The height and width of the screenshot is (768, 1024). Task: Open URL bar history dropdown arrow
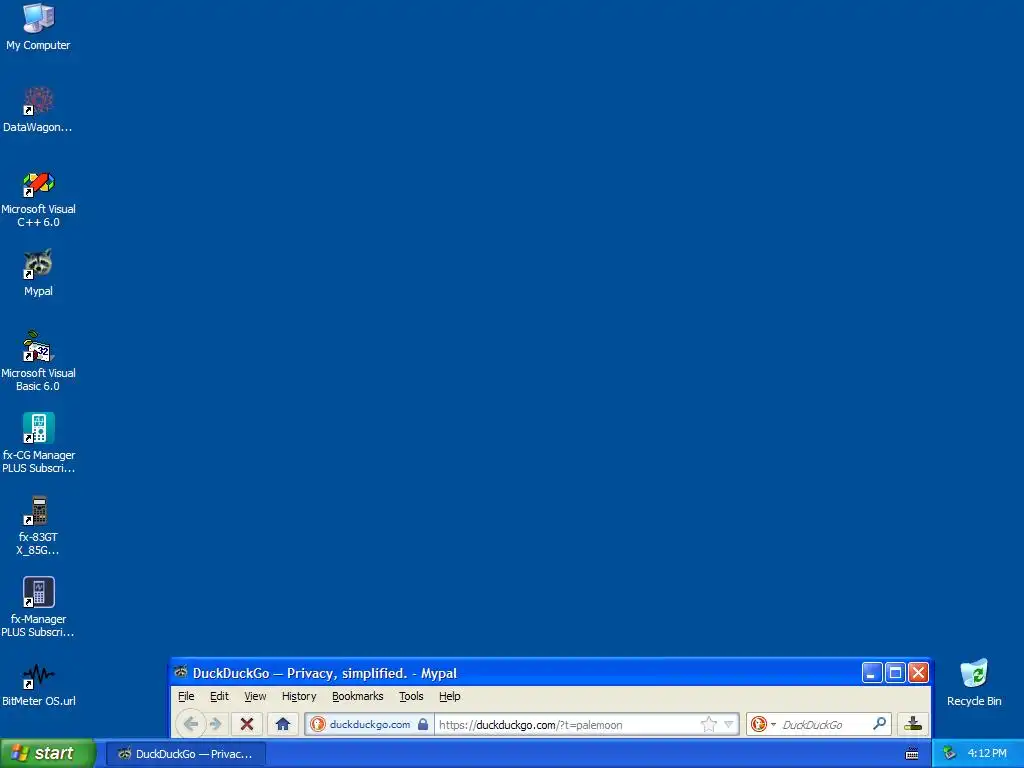click(729, 724)
